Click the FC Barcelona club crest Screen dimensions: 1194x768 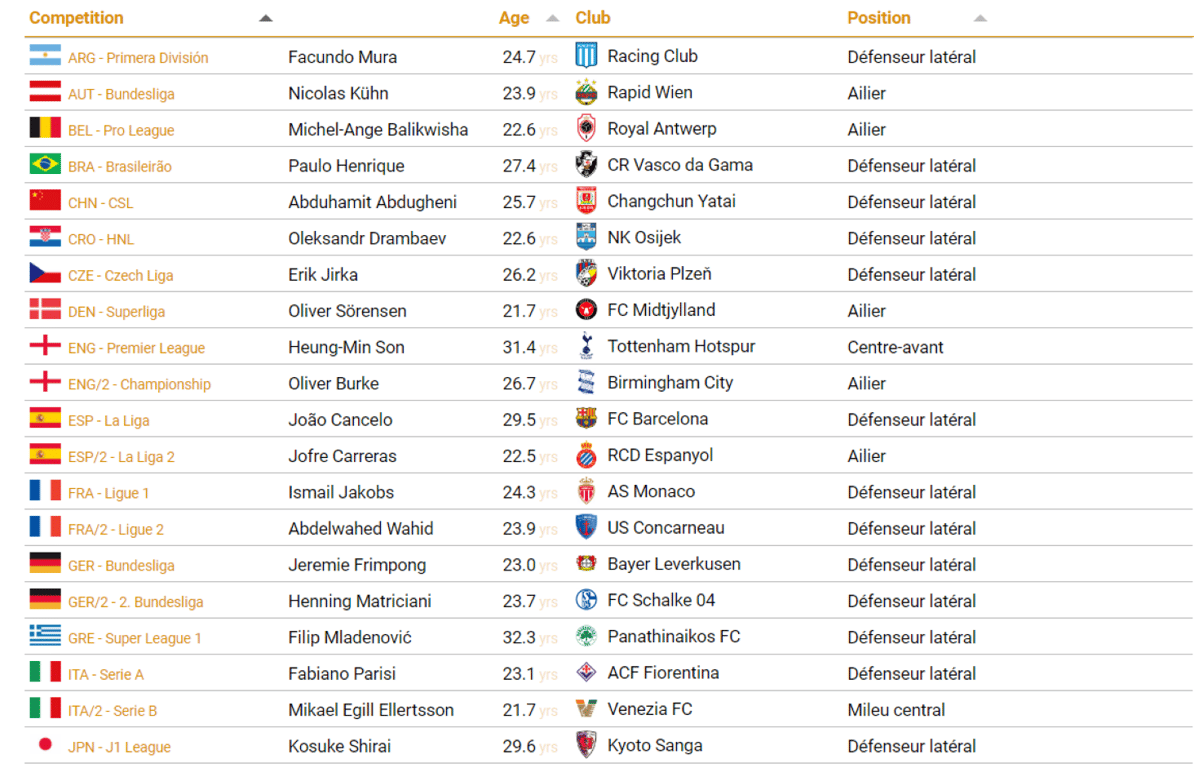click(586, 419)
